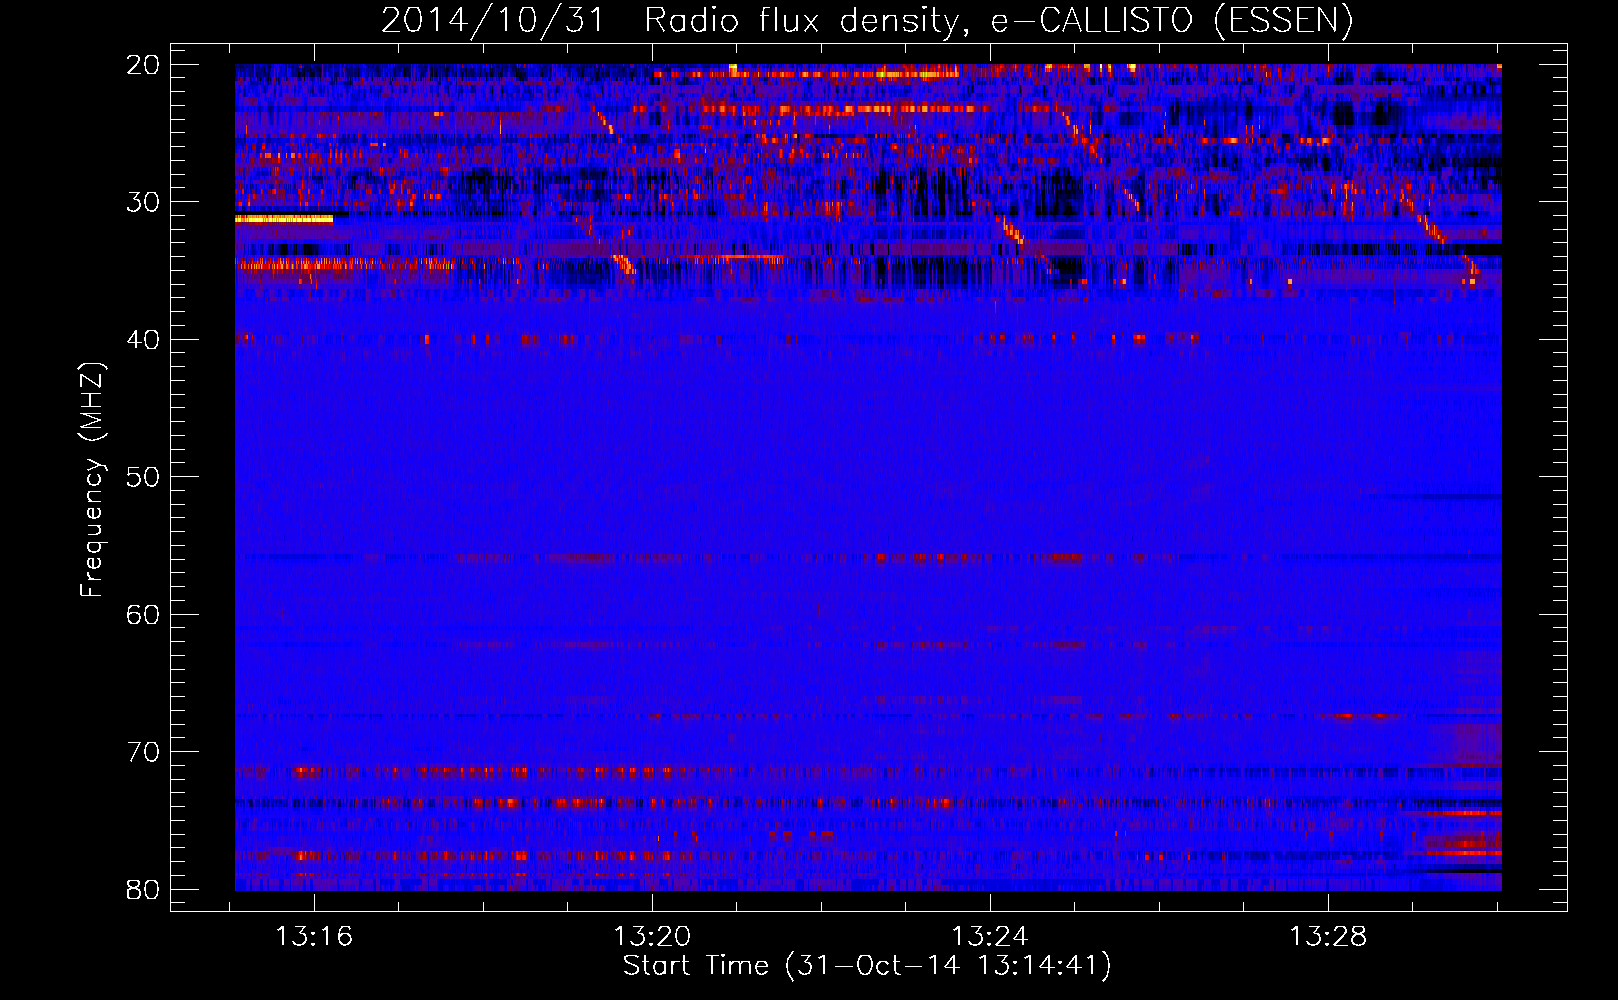The image size is (1618, 1000).
Task: Click the time tick label '13:24'
Action: [990, 937]
